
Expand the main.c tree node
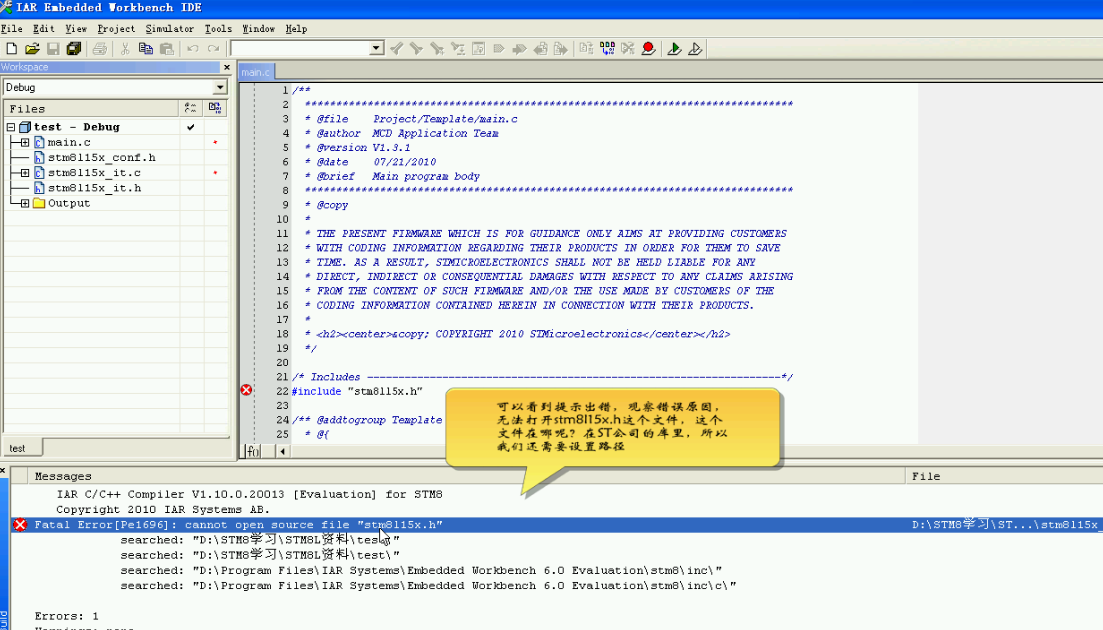(x=25, y=143)
